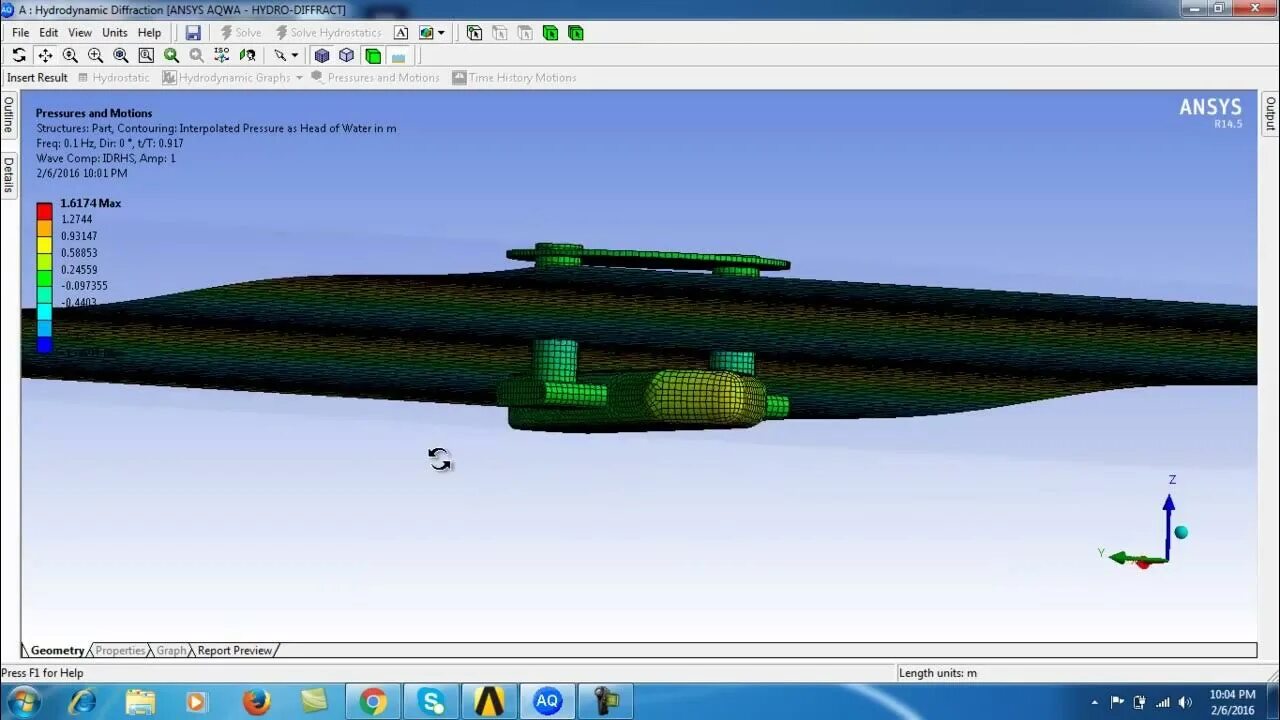Expand the Details side panel
Viewport: 1280px width, 720px height.
[8, 175]
